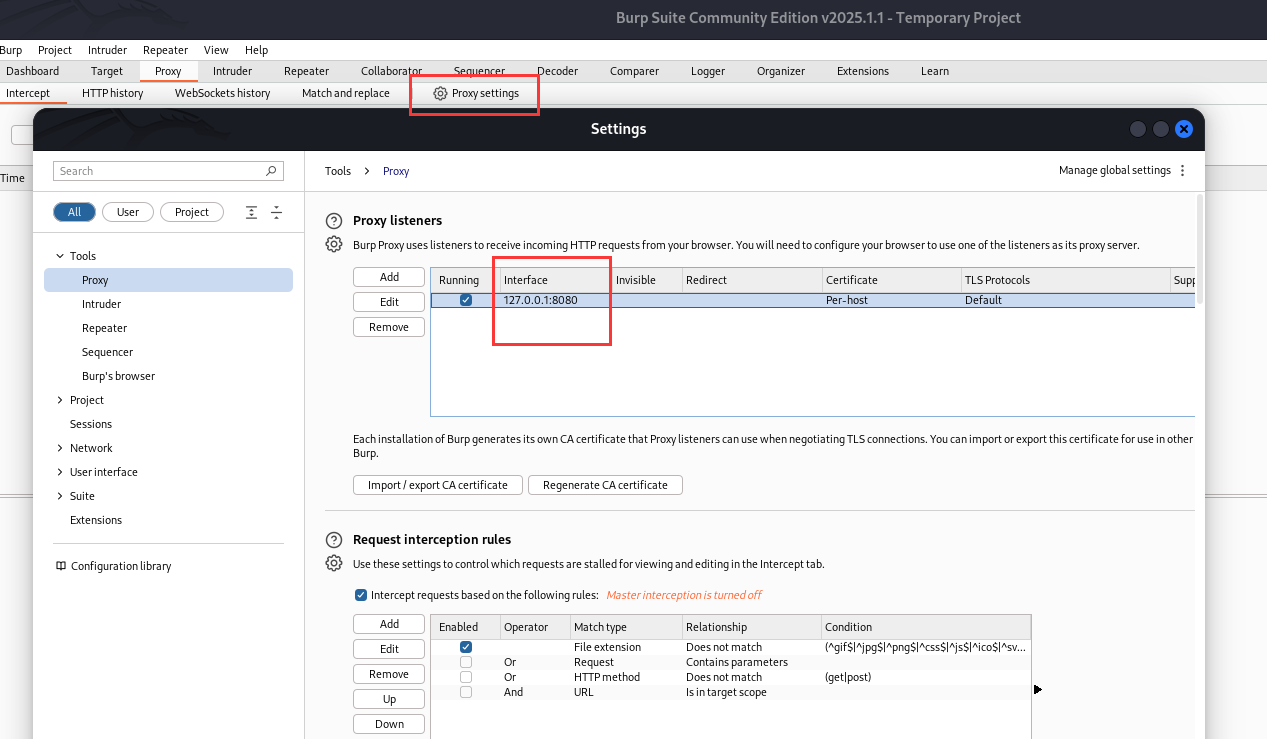Edit the selected interception rule

coord(389,649)
